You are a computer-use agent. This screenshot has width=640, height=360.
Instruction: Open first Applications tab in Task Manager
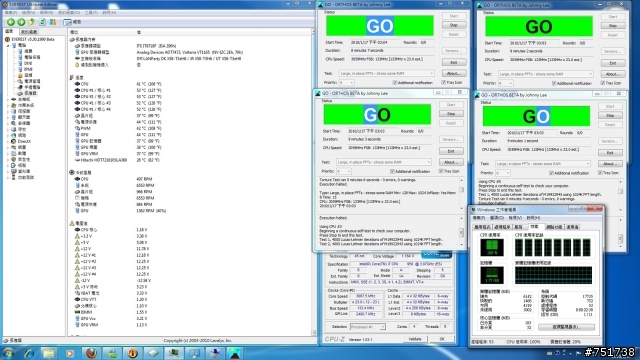482,227
